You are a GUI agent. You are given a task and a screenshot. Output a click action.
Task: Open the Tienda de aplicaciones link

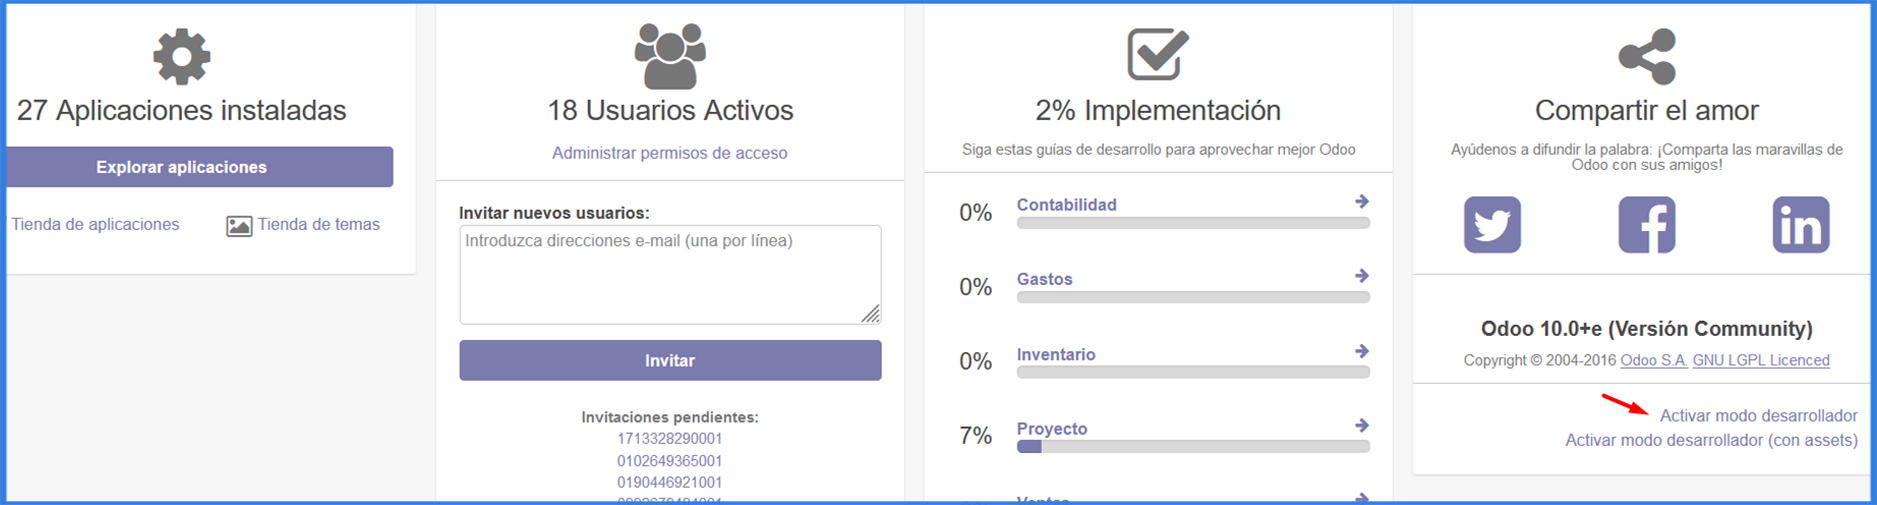click(95, 224)
